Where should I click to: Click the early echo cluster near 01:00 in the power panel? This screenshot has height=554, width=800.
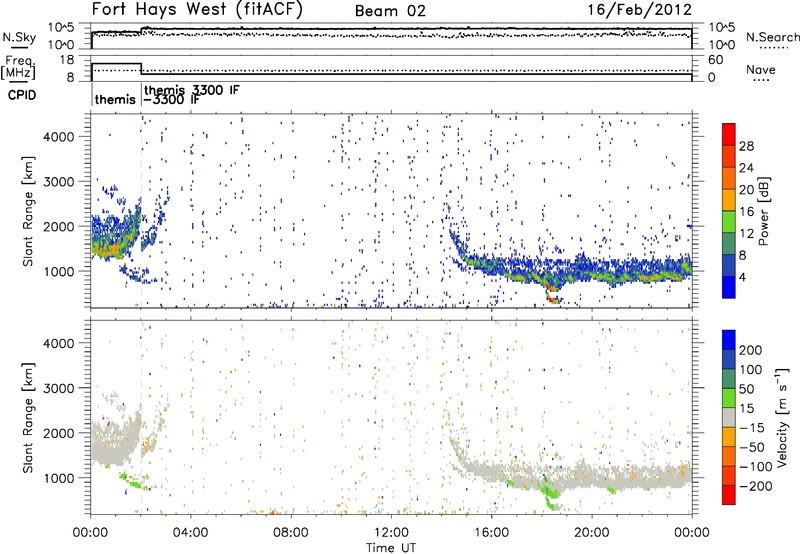coord(115,236)
